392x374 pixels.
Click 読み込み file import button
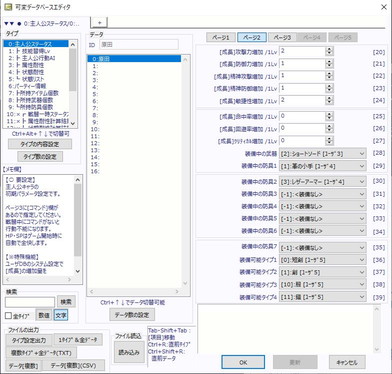click(x=129, y=352)
